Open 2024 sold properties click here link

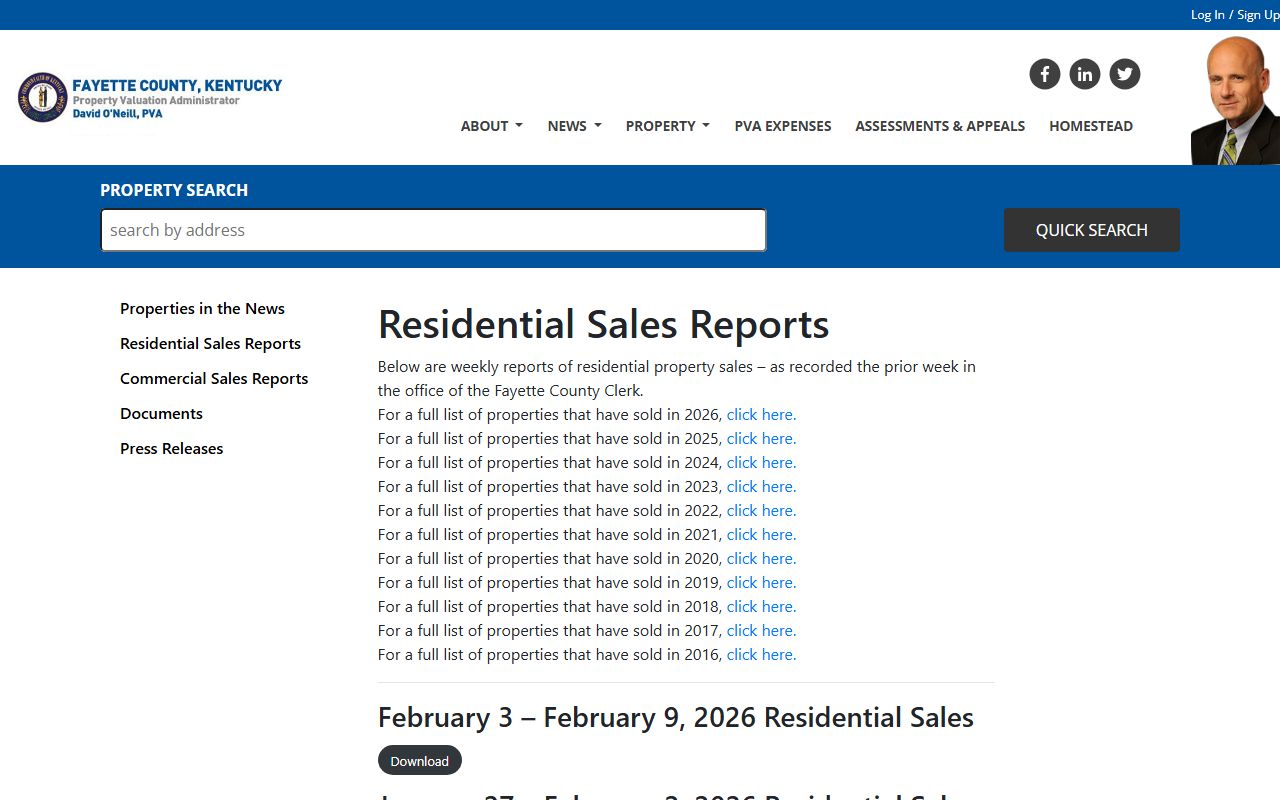pyautogui.click(x=761, y=463)
